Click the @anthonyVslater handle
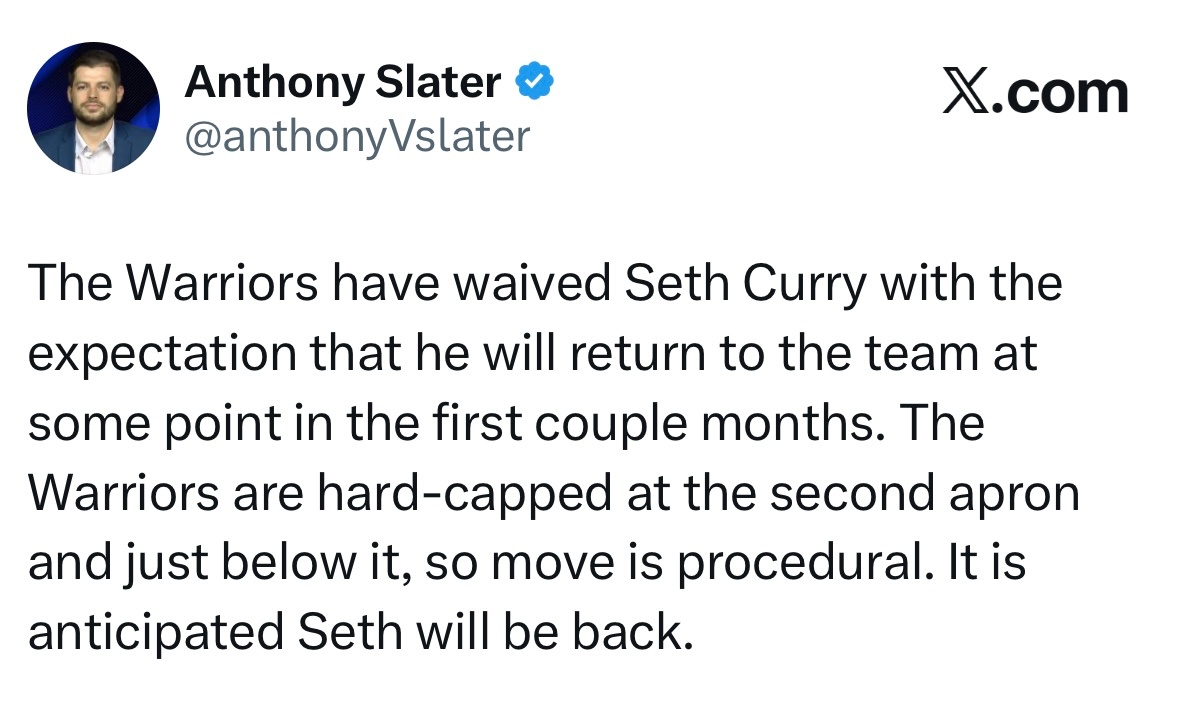 pyautogui.click(x=357, y=137)
